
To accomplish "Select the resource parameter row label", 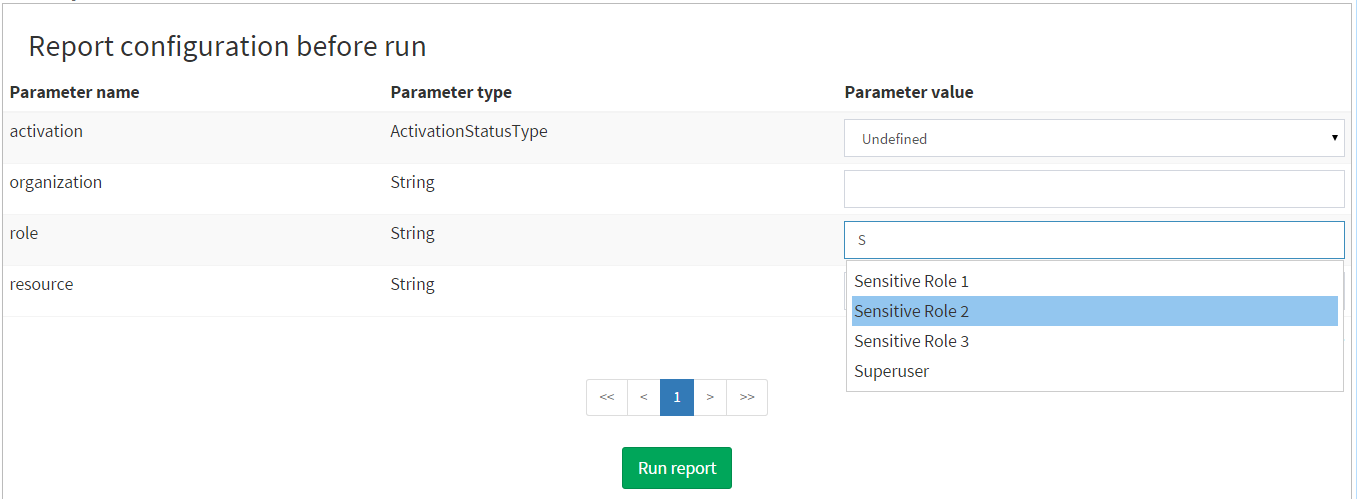I will 41,284.
